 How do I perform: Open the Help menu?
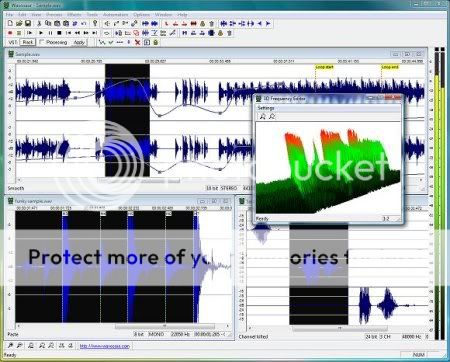pos(182,15)
